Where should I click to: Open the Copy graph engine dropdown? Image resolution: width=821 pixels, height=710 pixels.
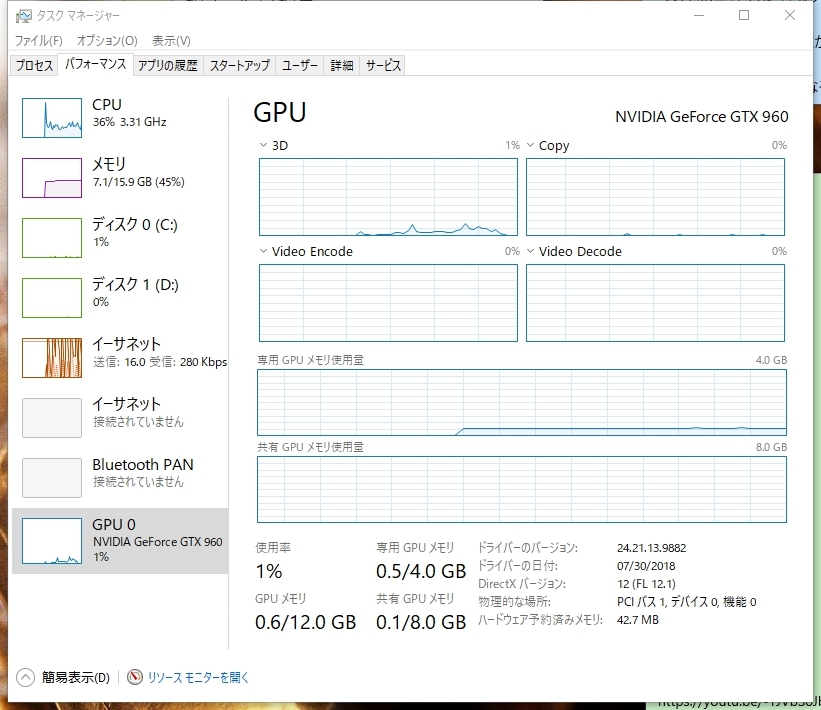click(531, 146)
